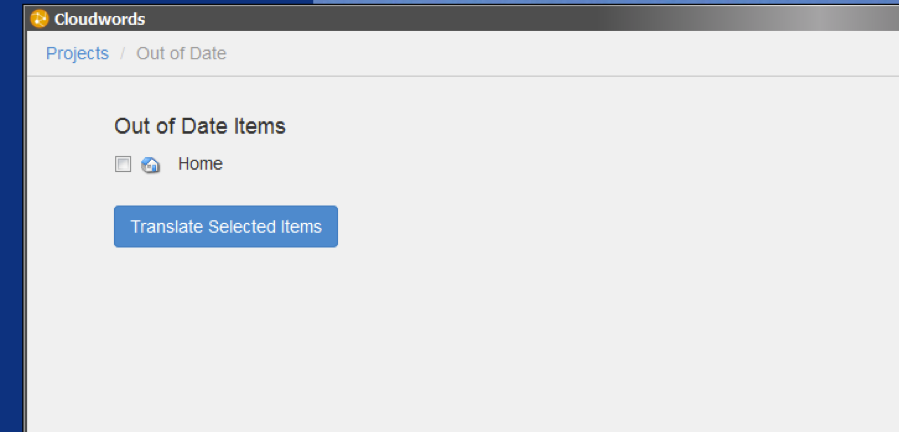Click blank area left of Home checkbox
This screenshot has width=899, height=432.
70,164
